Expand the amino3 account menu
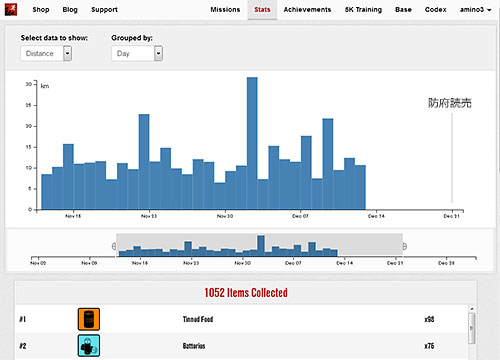The height and width of the screenshot is (360, 500). click(x=475, y=10)
